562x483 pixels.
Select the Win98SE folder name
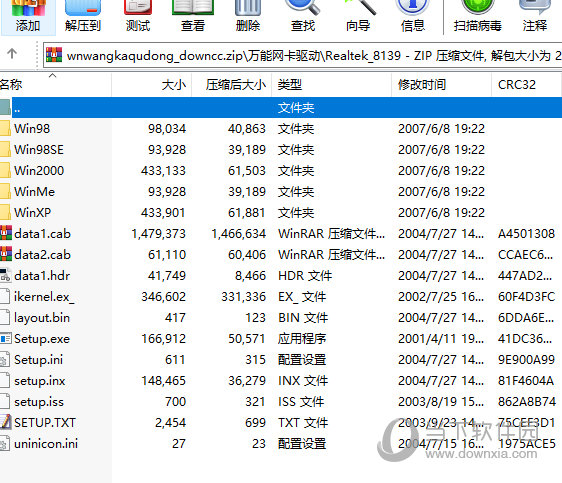point(39,149)
